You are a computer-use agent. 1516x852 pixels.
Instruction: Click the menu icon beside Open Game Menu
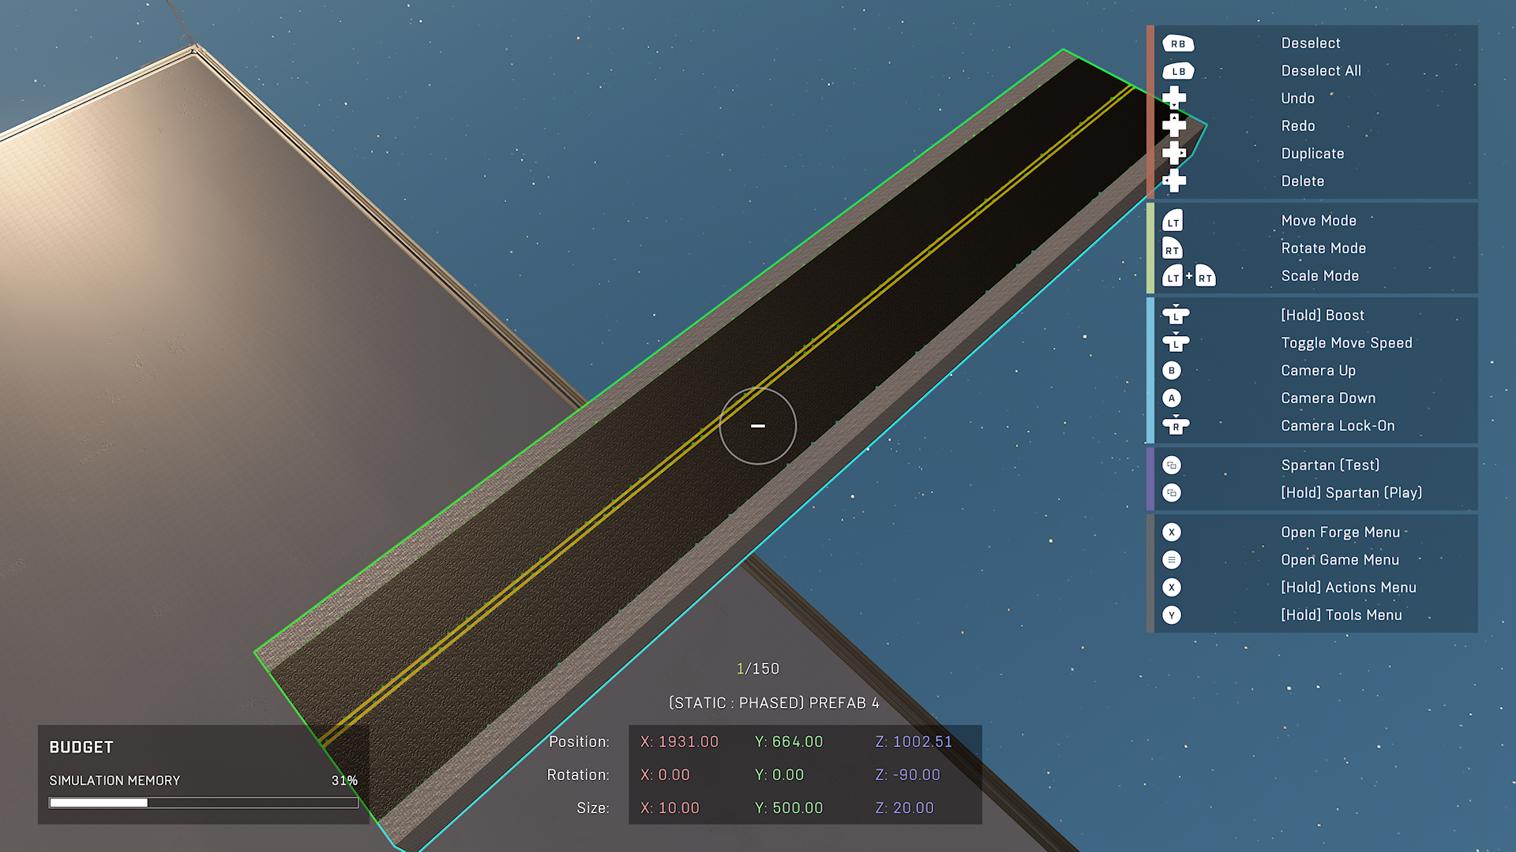pyautogui.click(x=1172, y=560)
